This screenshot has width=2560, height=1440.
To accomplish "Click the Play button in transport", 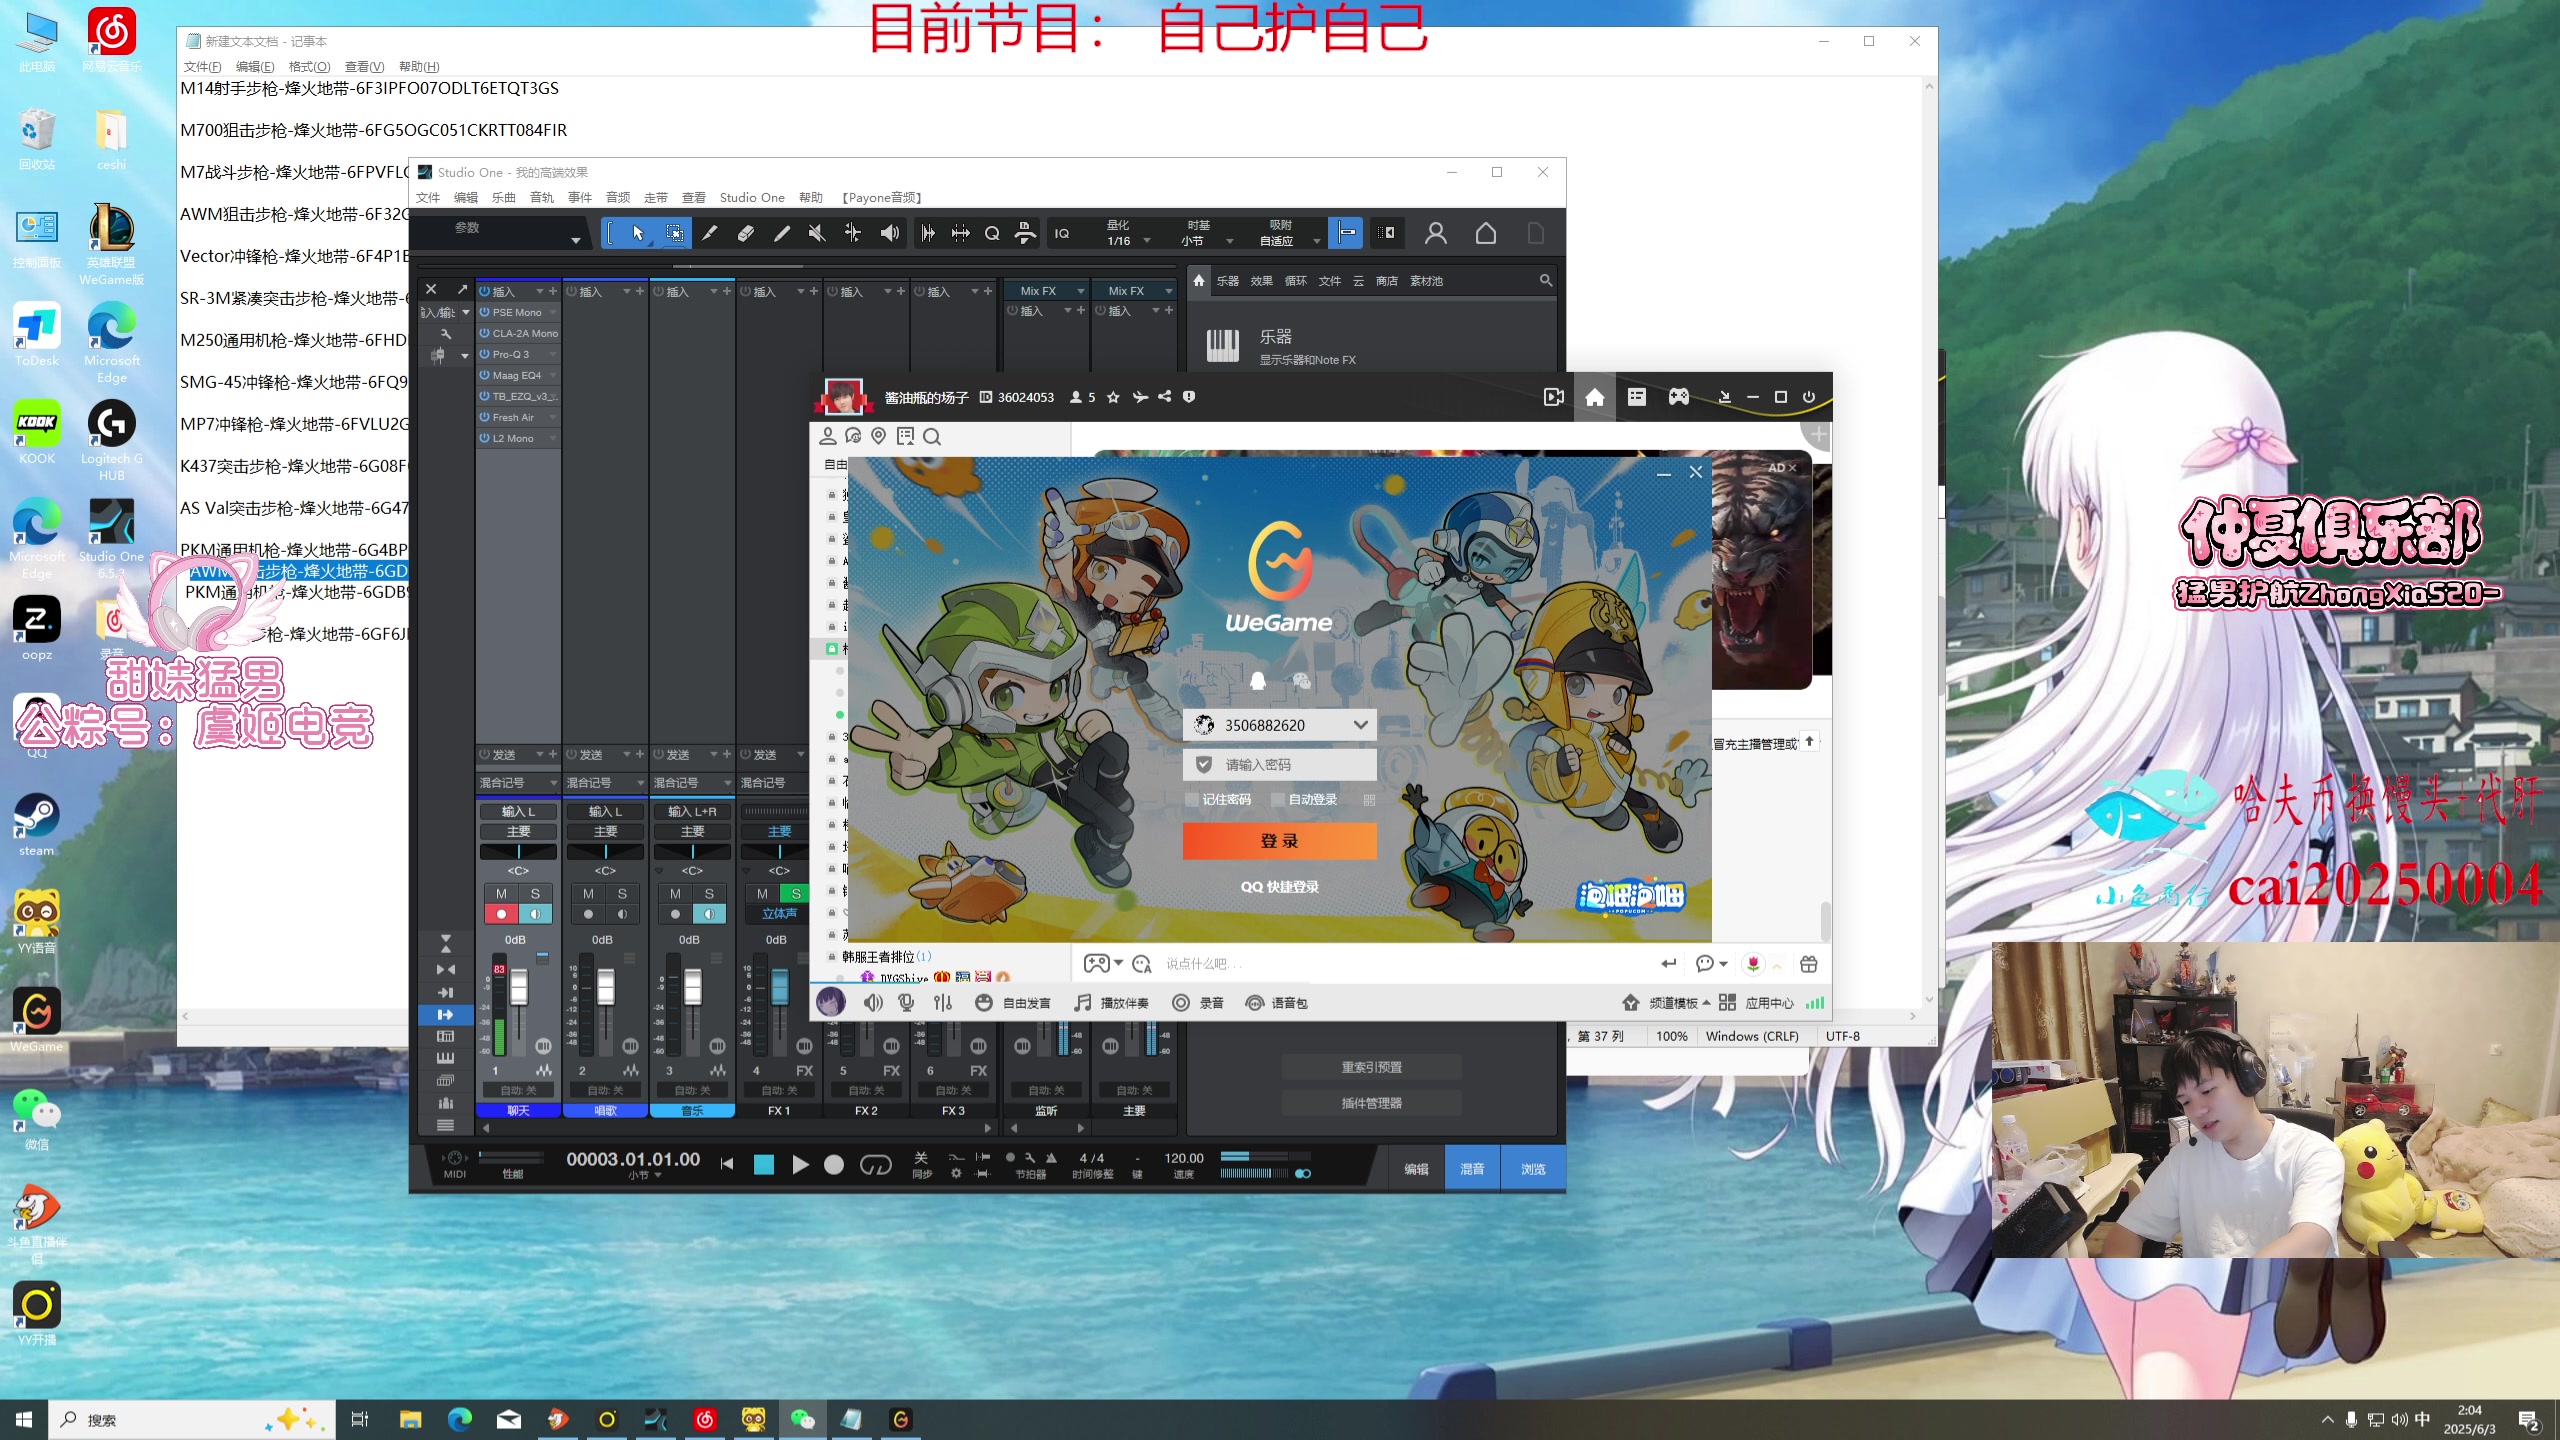I will pos(800,1164).
